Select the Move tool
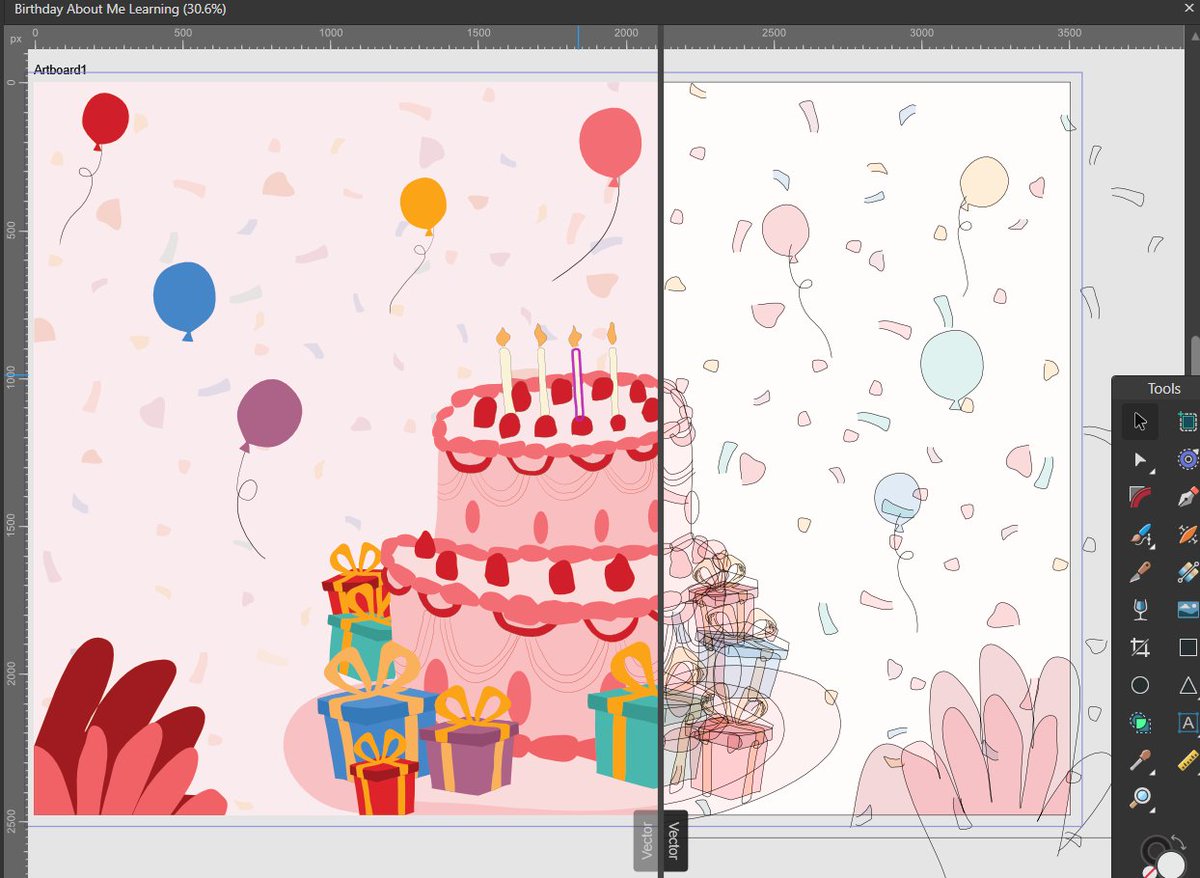The image size is (1200, 878). (x=1138, y=421)
